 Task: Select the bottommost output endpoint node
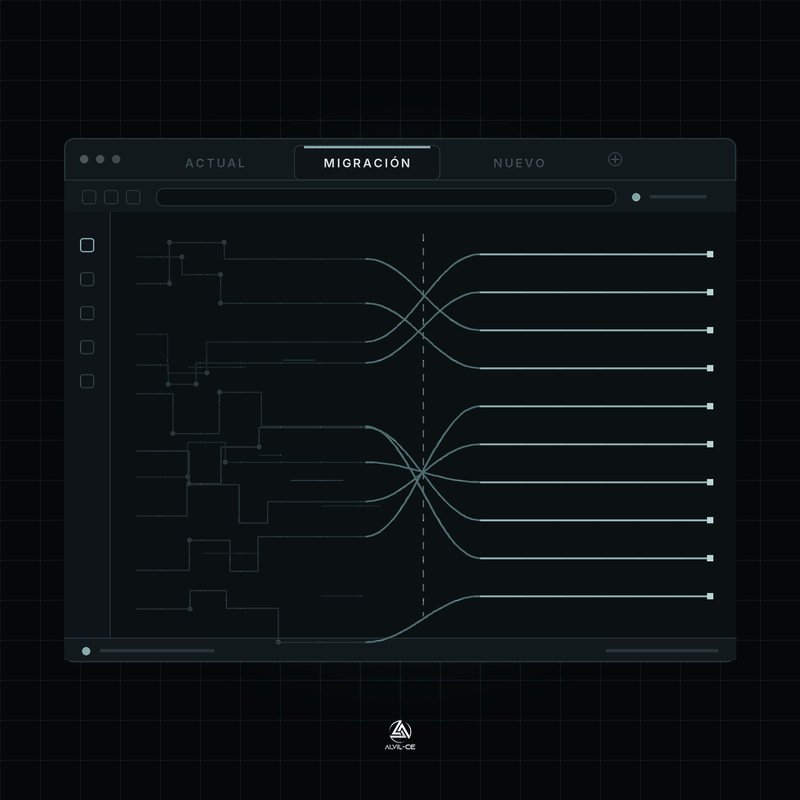(710, 596)
